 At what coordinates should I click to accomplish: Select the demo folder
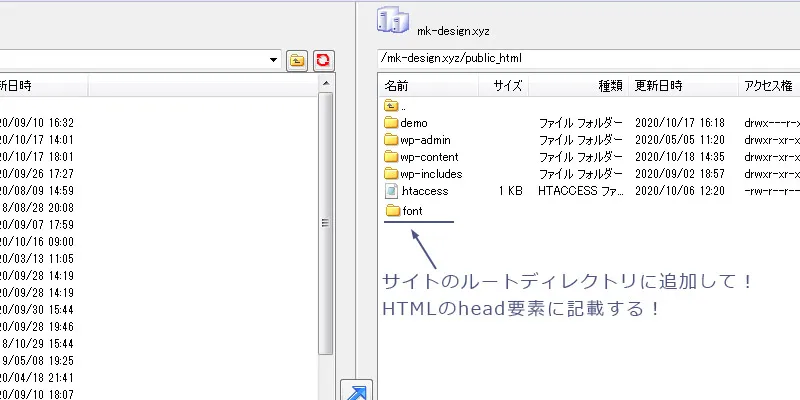(x=413, y=123)
